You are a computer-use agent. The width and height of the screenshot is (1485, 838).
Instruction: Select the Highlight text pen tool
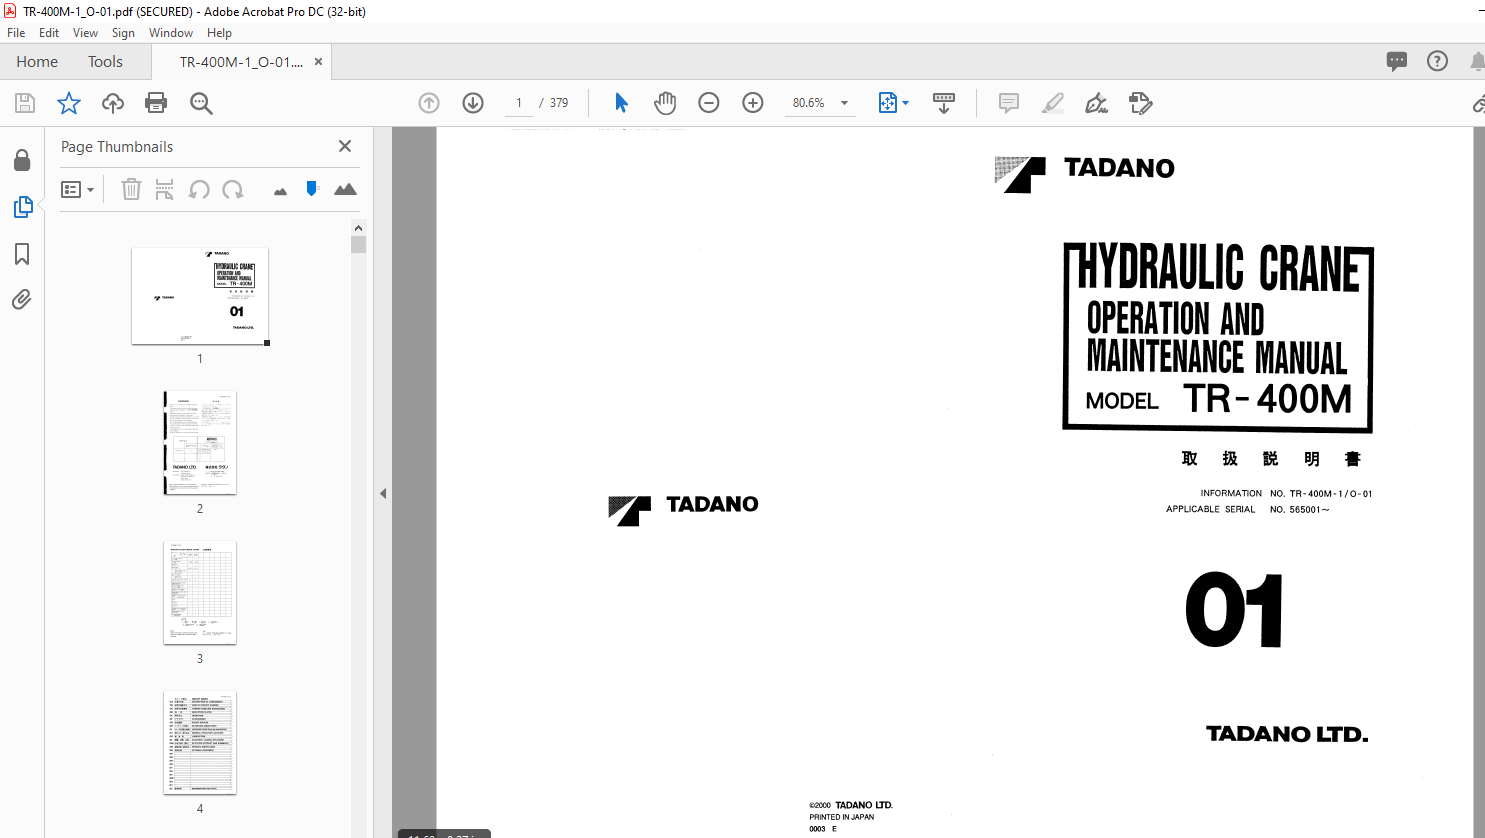[x=1053, y=103]
